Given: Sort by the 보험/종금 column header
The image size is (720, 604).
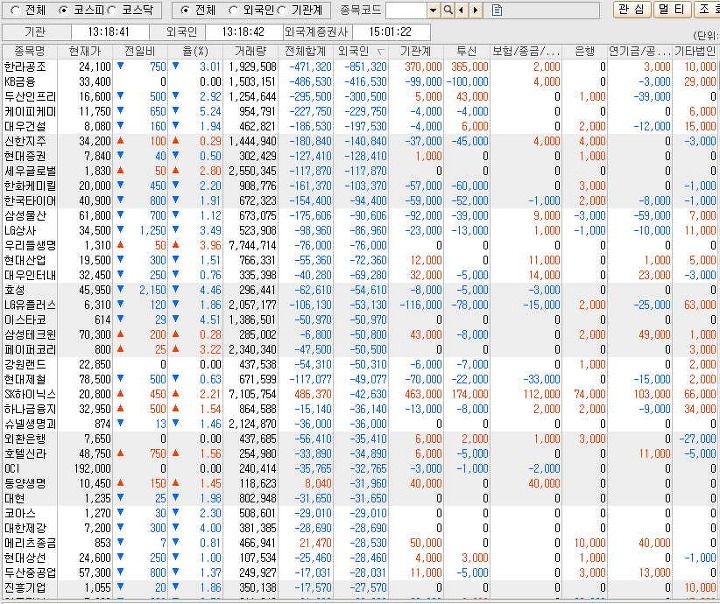Looking at the screenshot, I should click(x=526, y=51).
